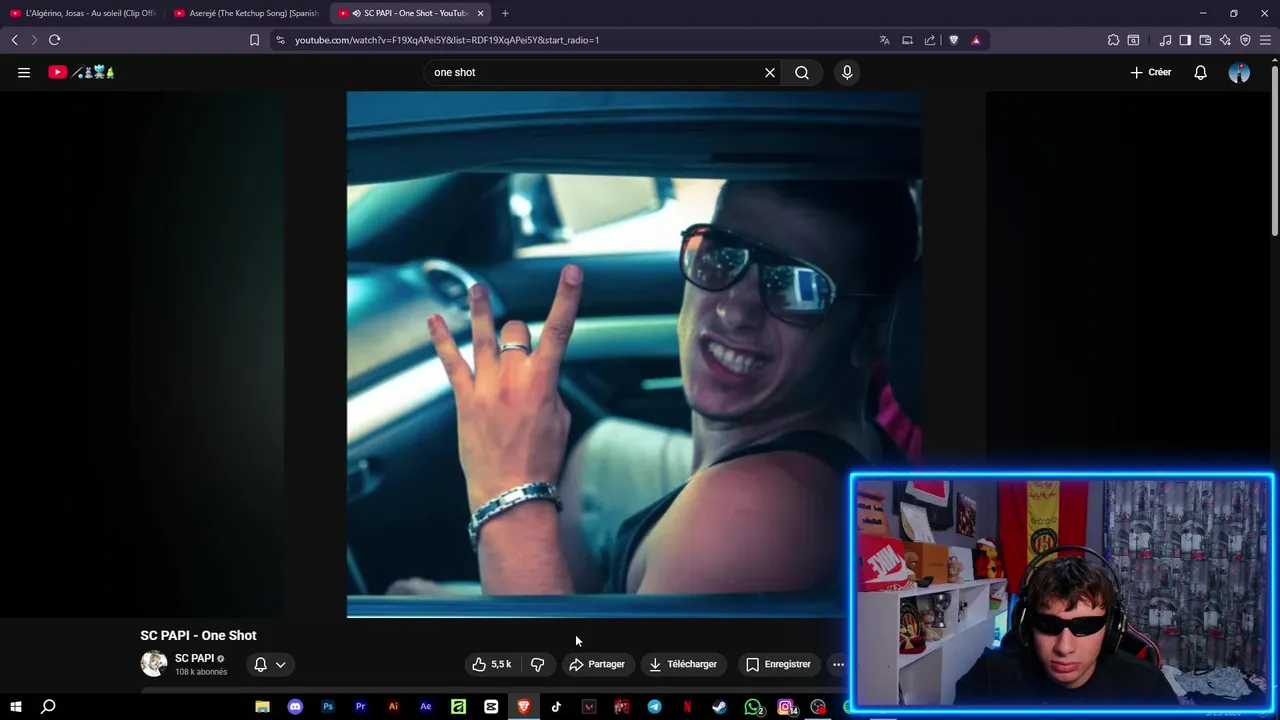
Task: Go forward in browser history
Action: (x=34, y=40)
